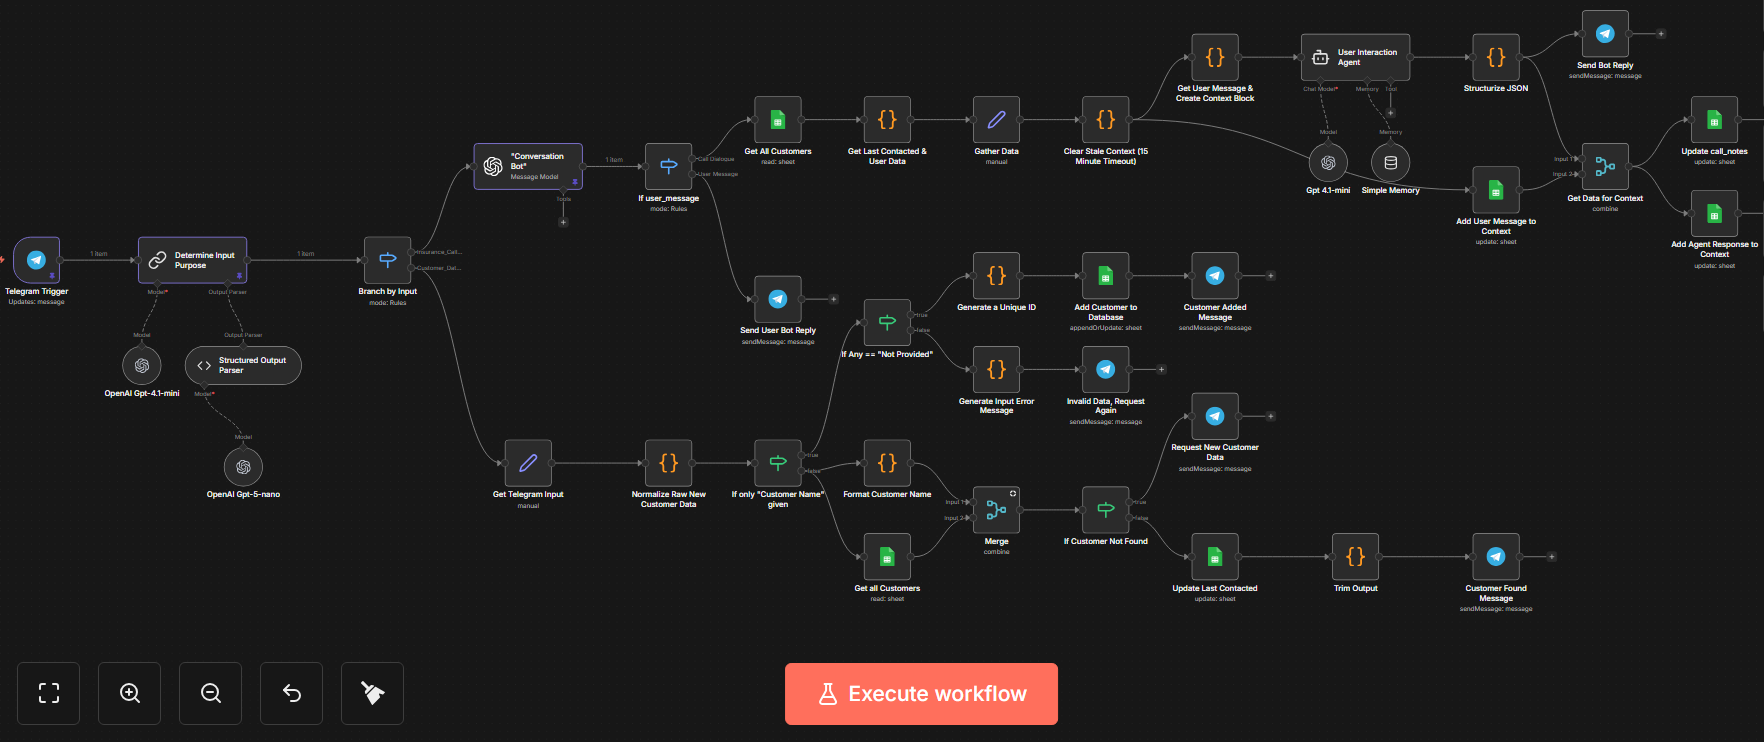Click the Send User Bot Reply node
Image resolution: width=1764 pixels, height=742 pixels.
click(x=778, y=299)
